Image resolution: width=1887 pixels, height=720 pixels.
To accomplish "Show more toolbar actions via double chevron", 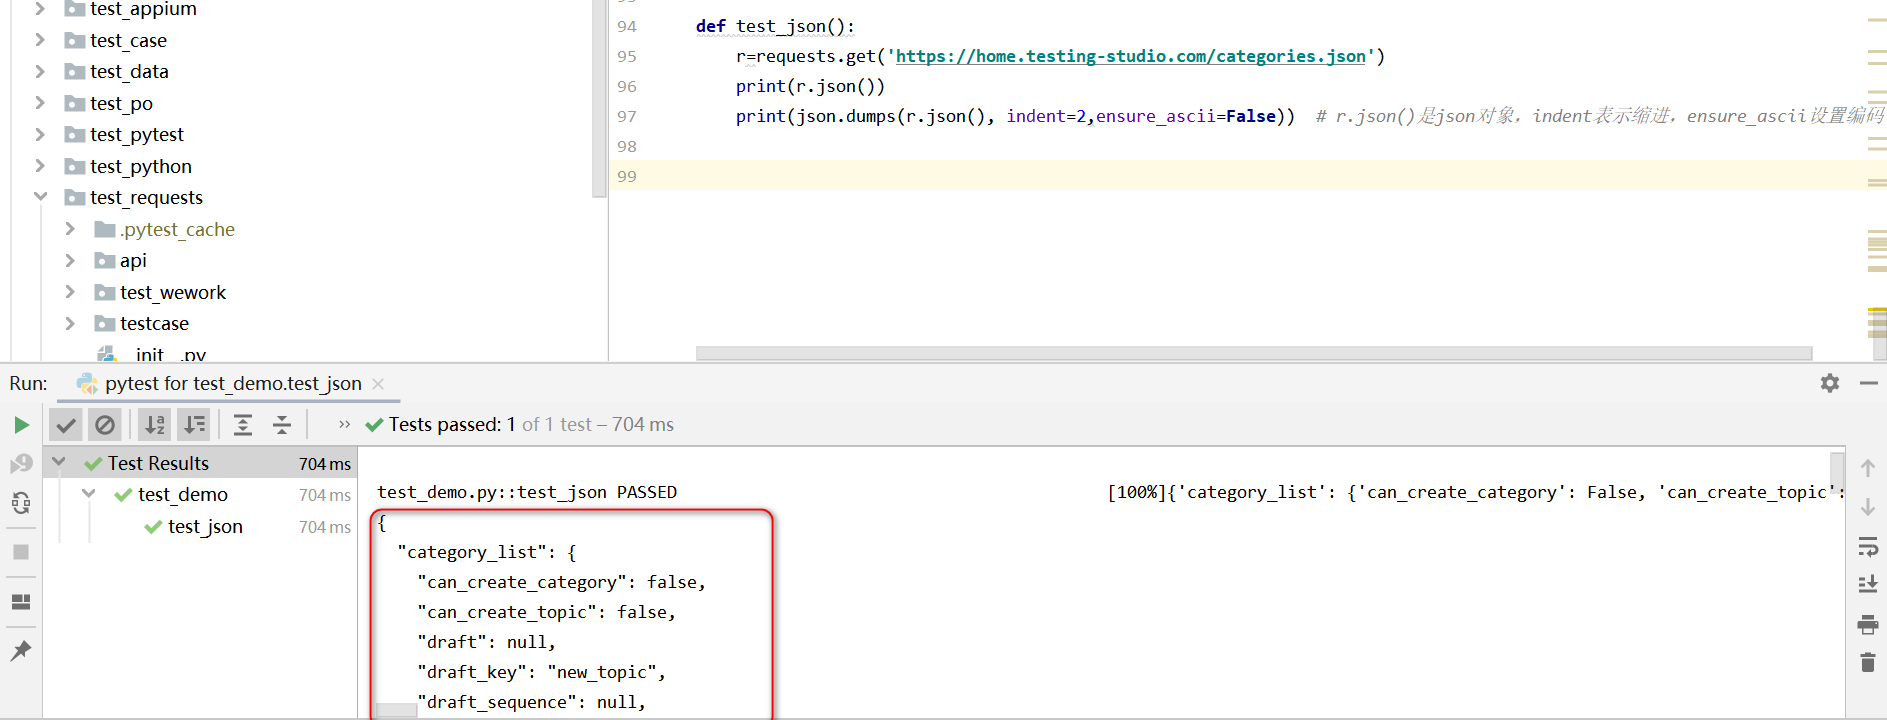I will tap(344, 425).
